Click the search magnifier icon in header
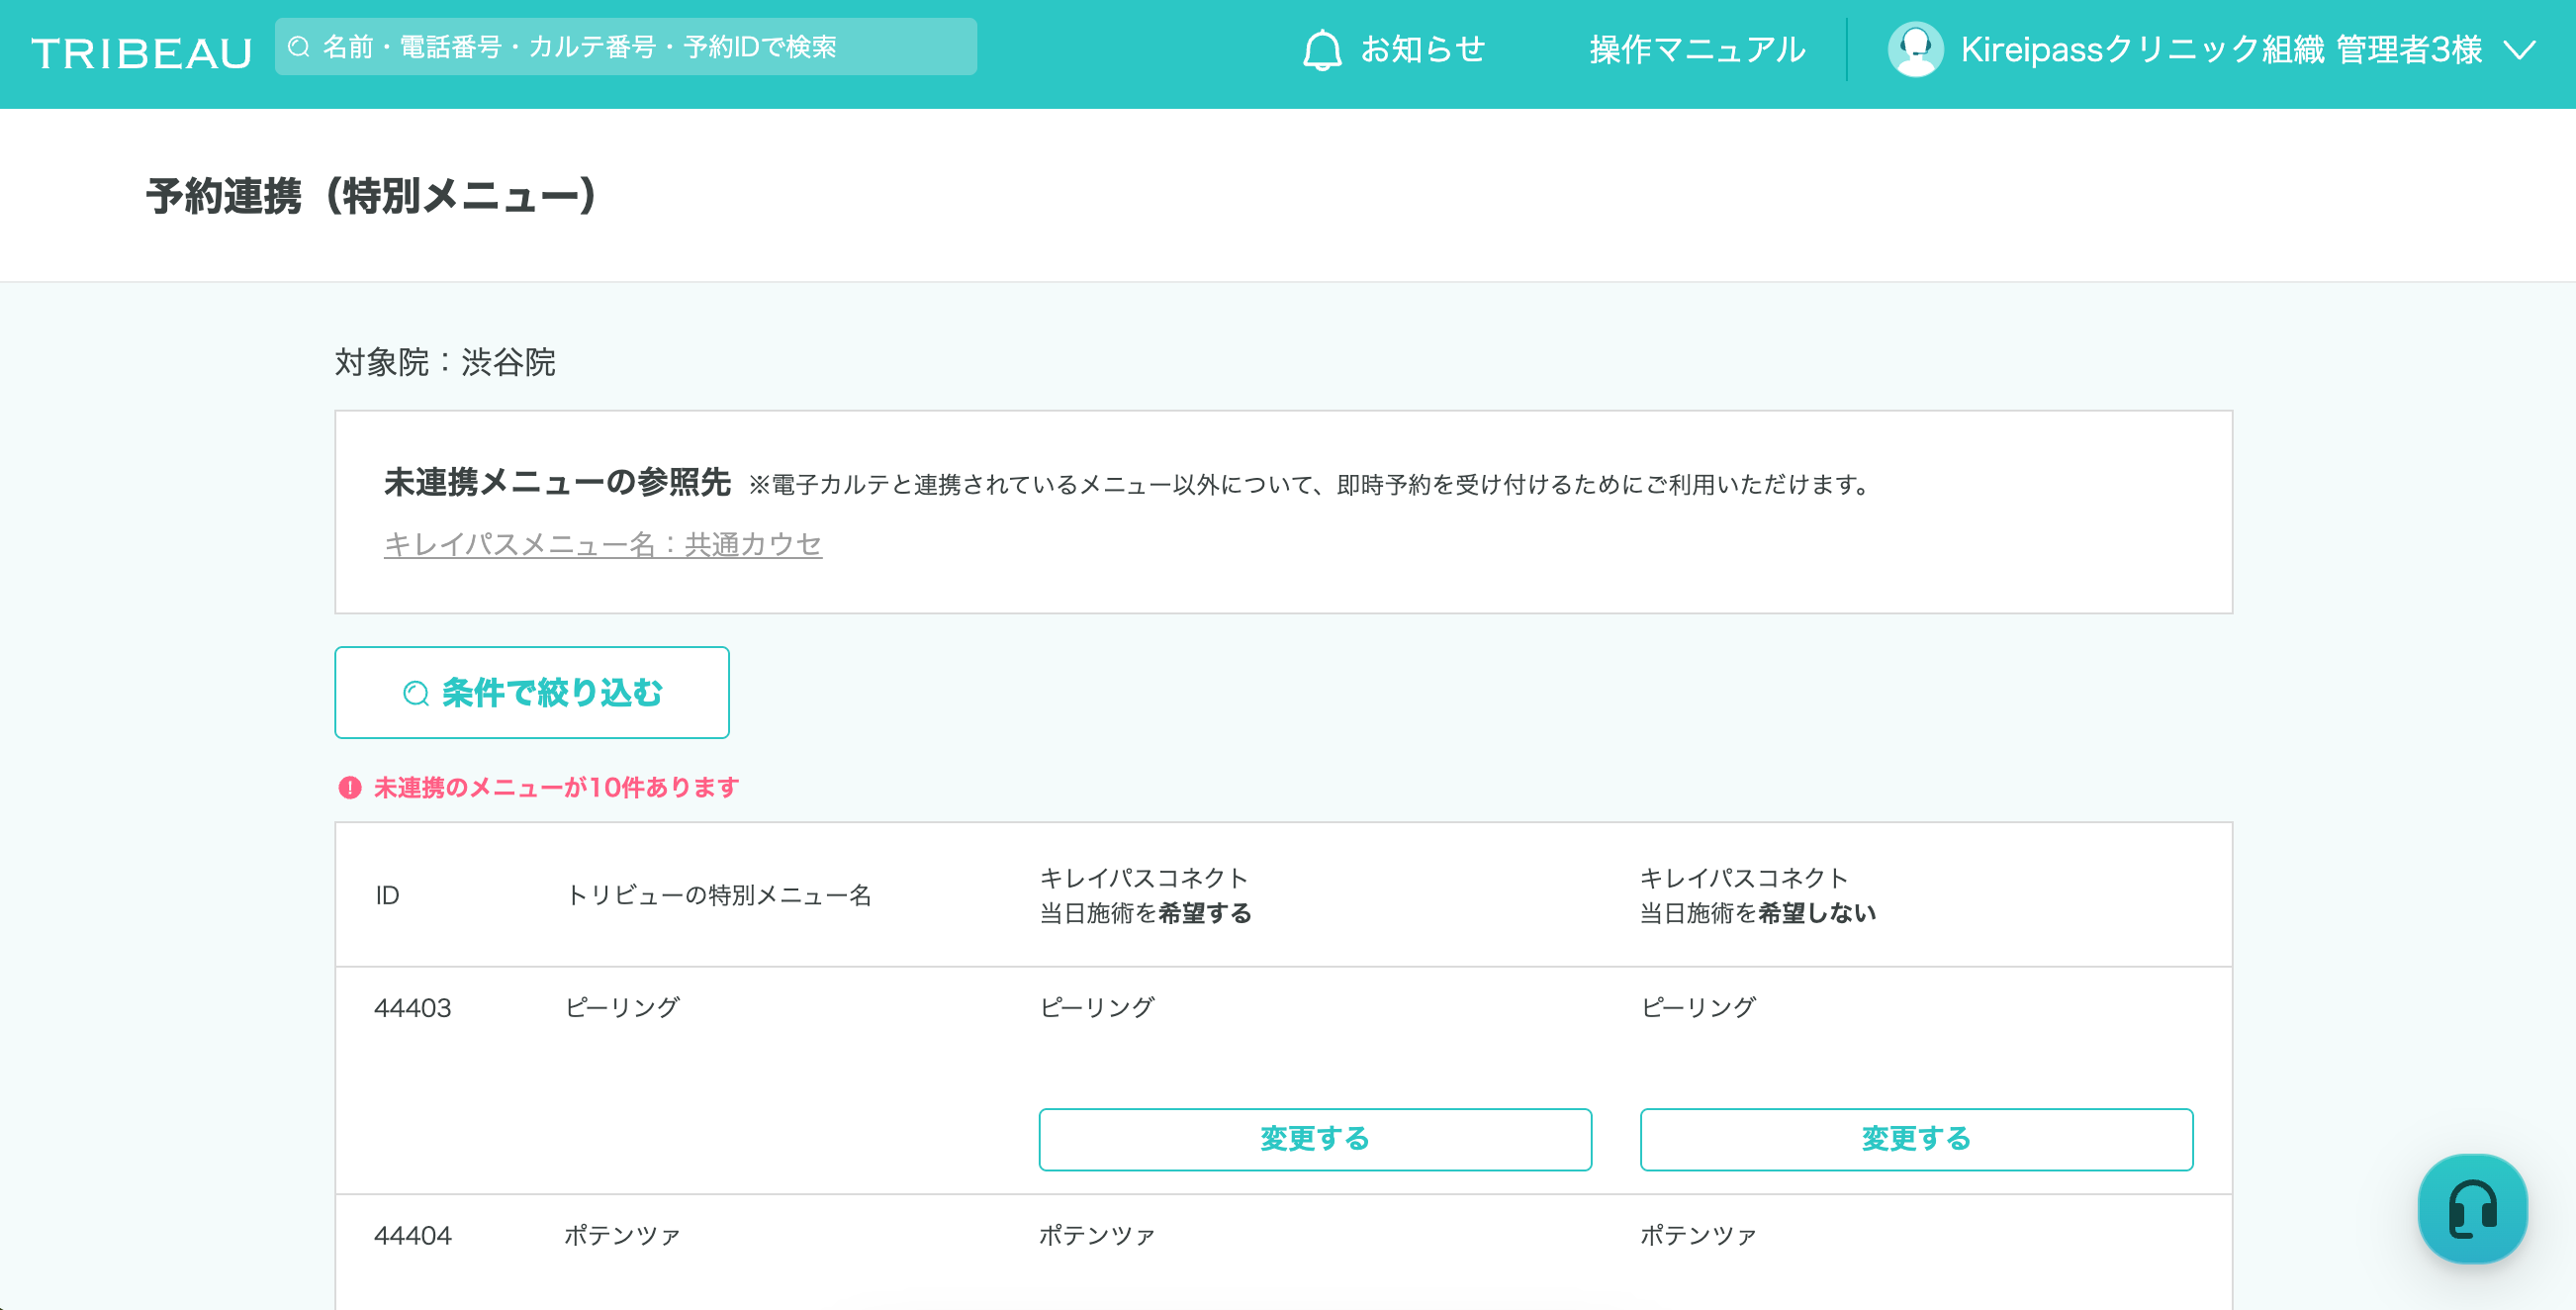The image size is (2576, 1310). pos(298,47)
